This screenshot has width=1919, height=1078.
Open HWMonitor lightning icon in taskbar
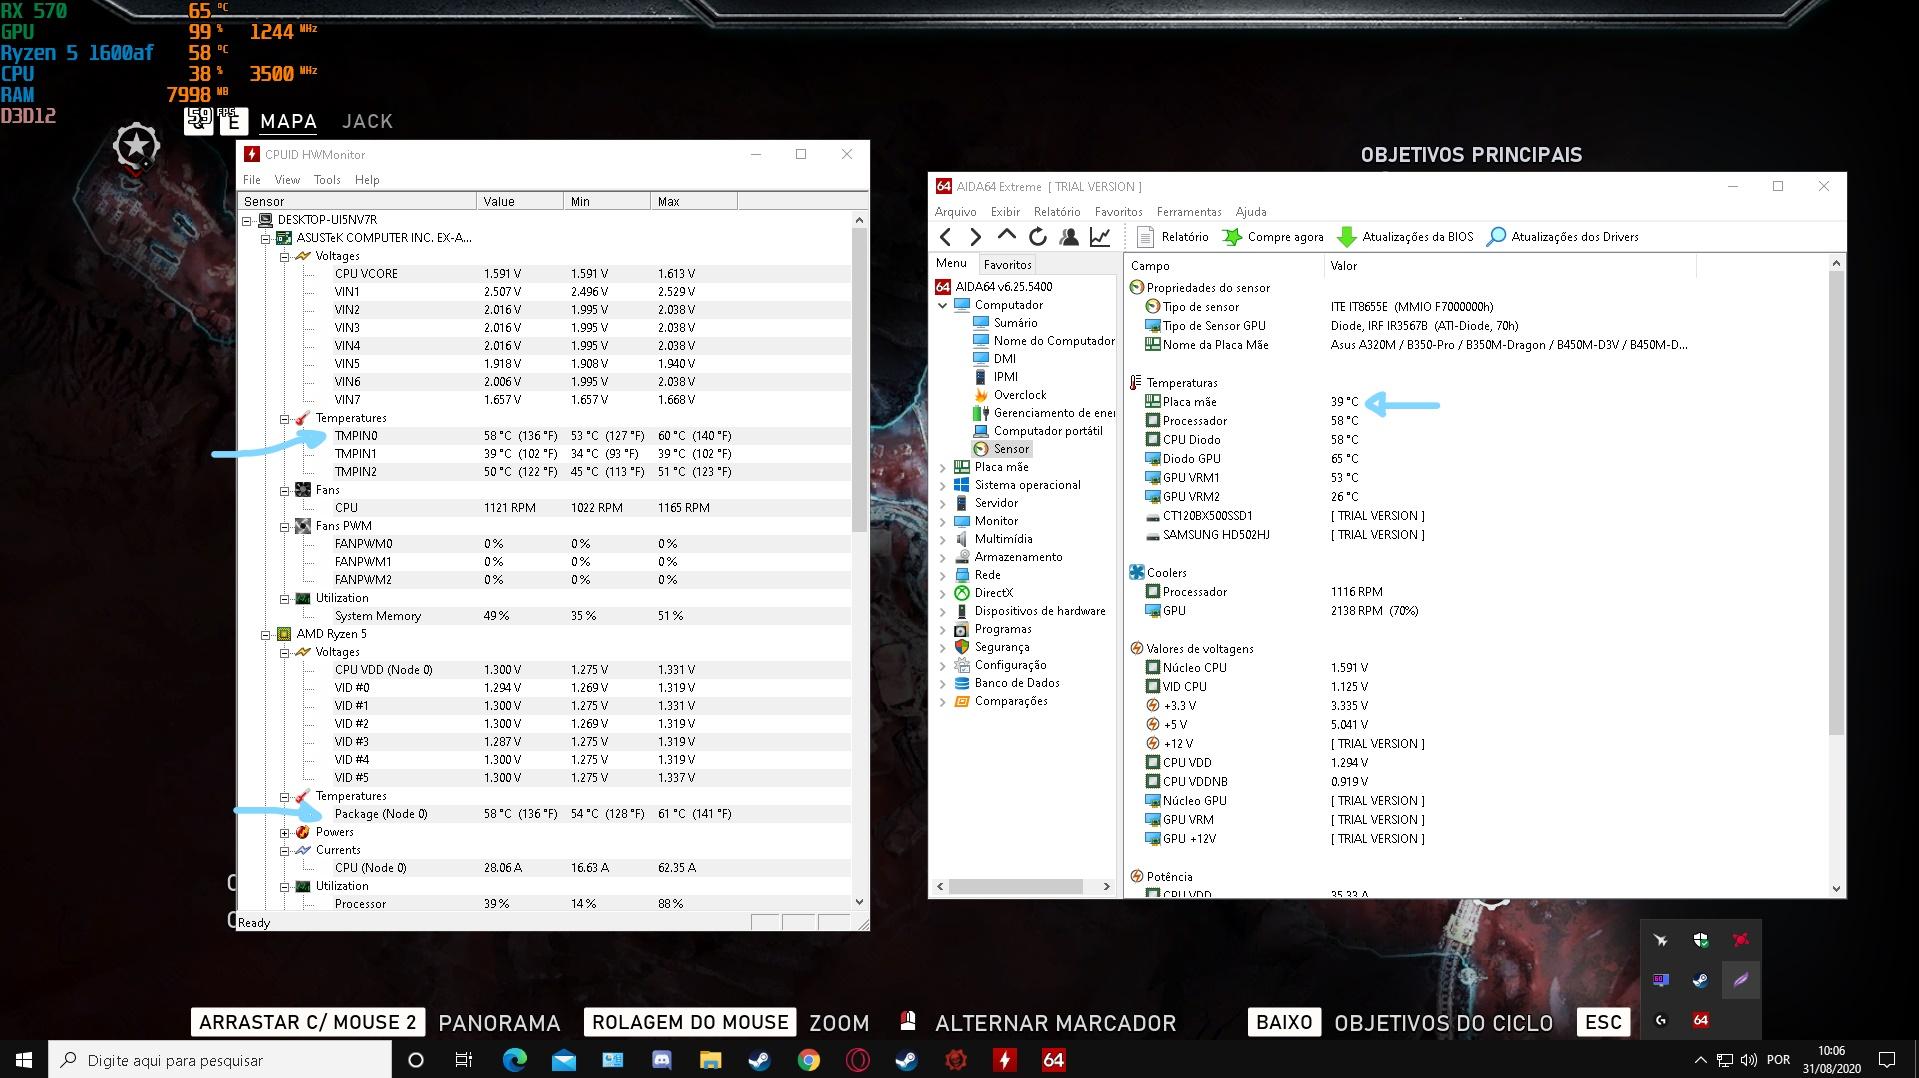[x=1004, y=1060]
